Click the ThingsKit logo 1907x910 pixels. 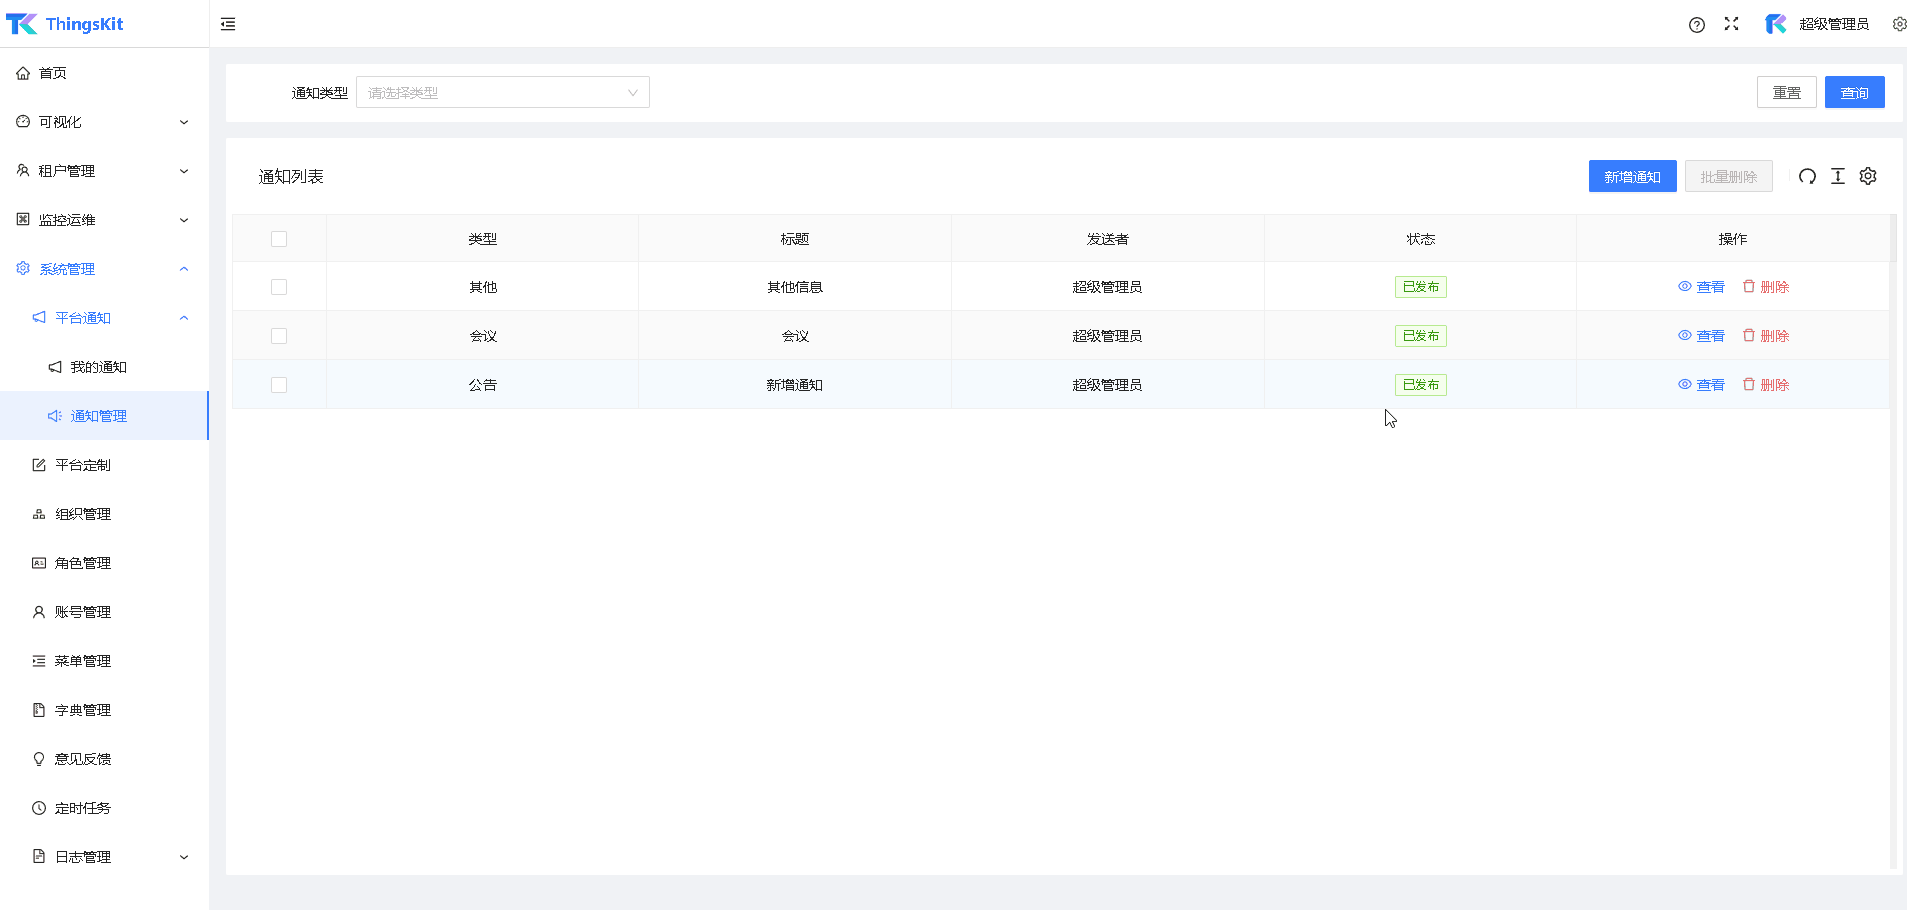pos(65,24)
